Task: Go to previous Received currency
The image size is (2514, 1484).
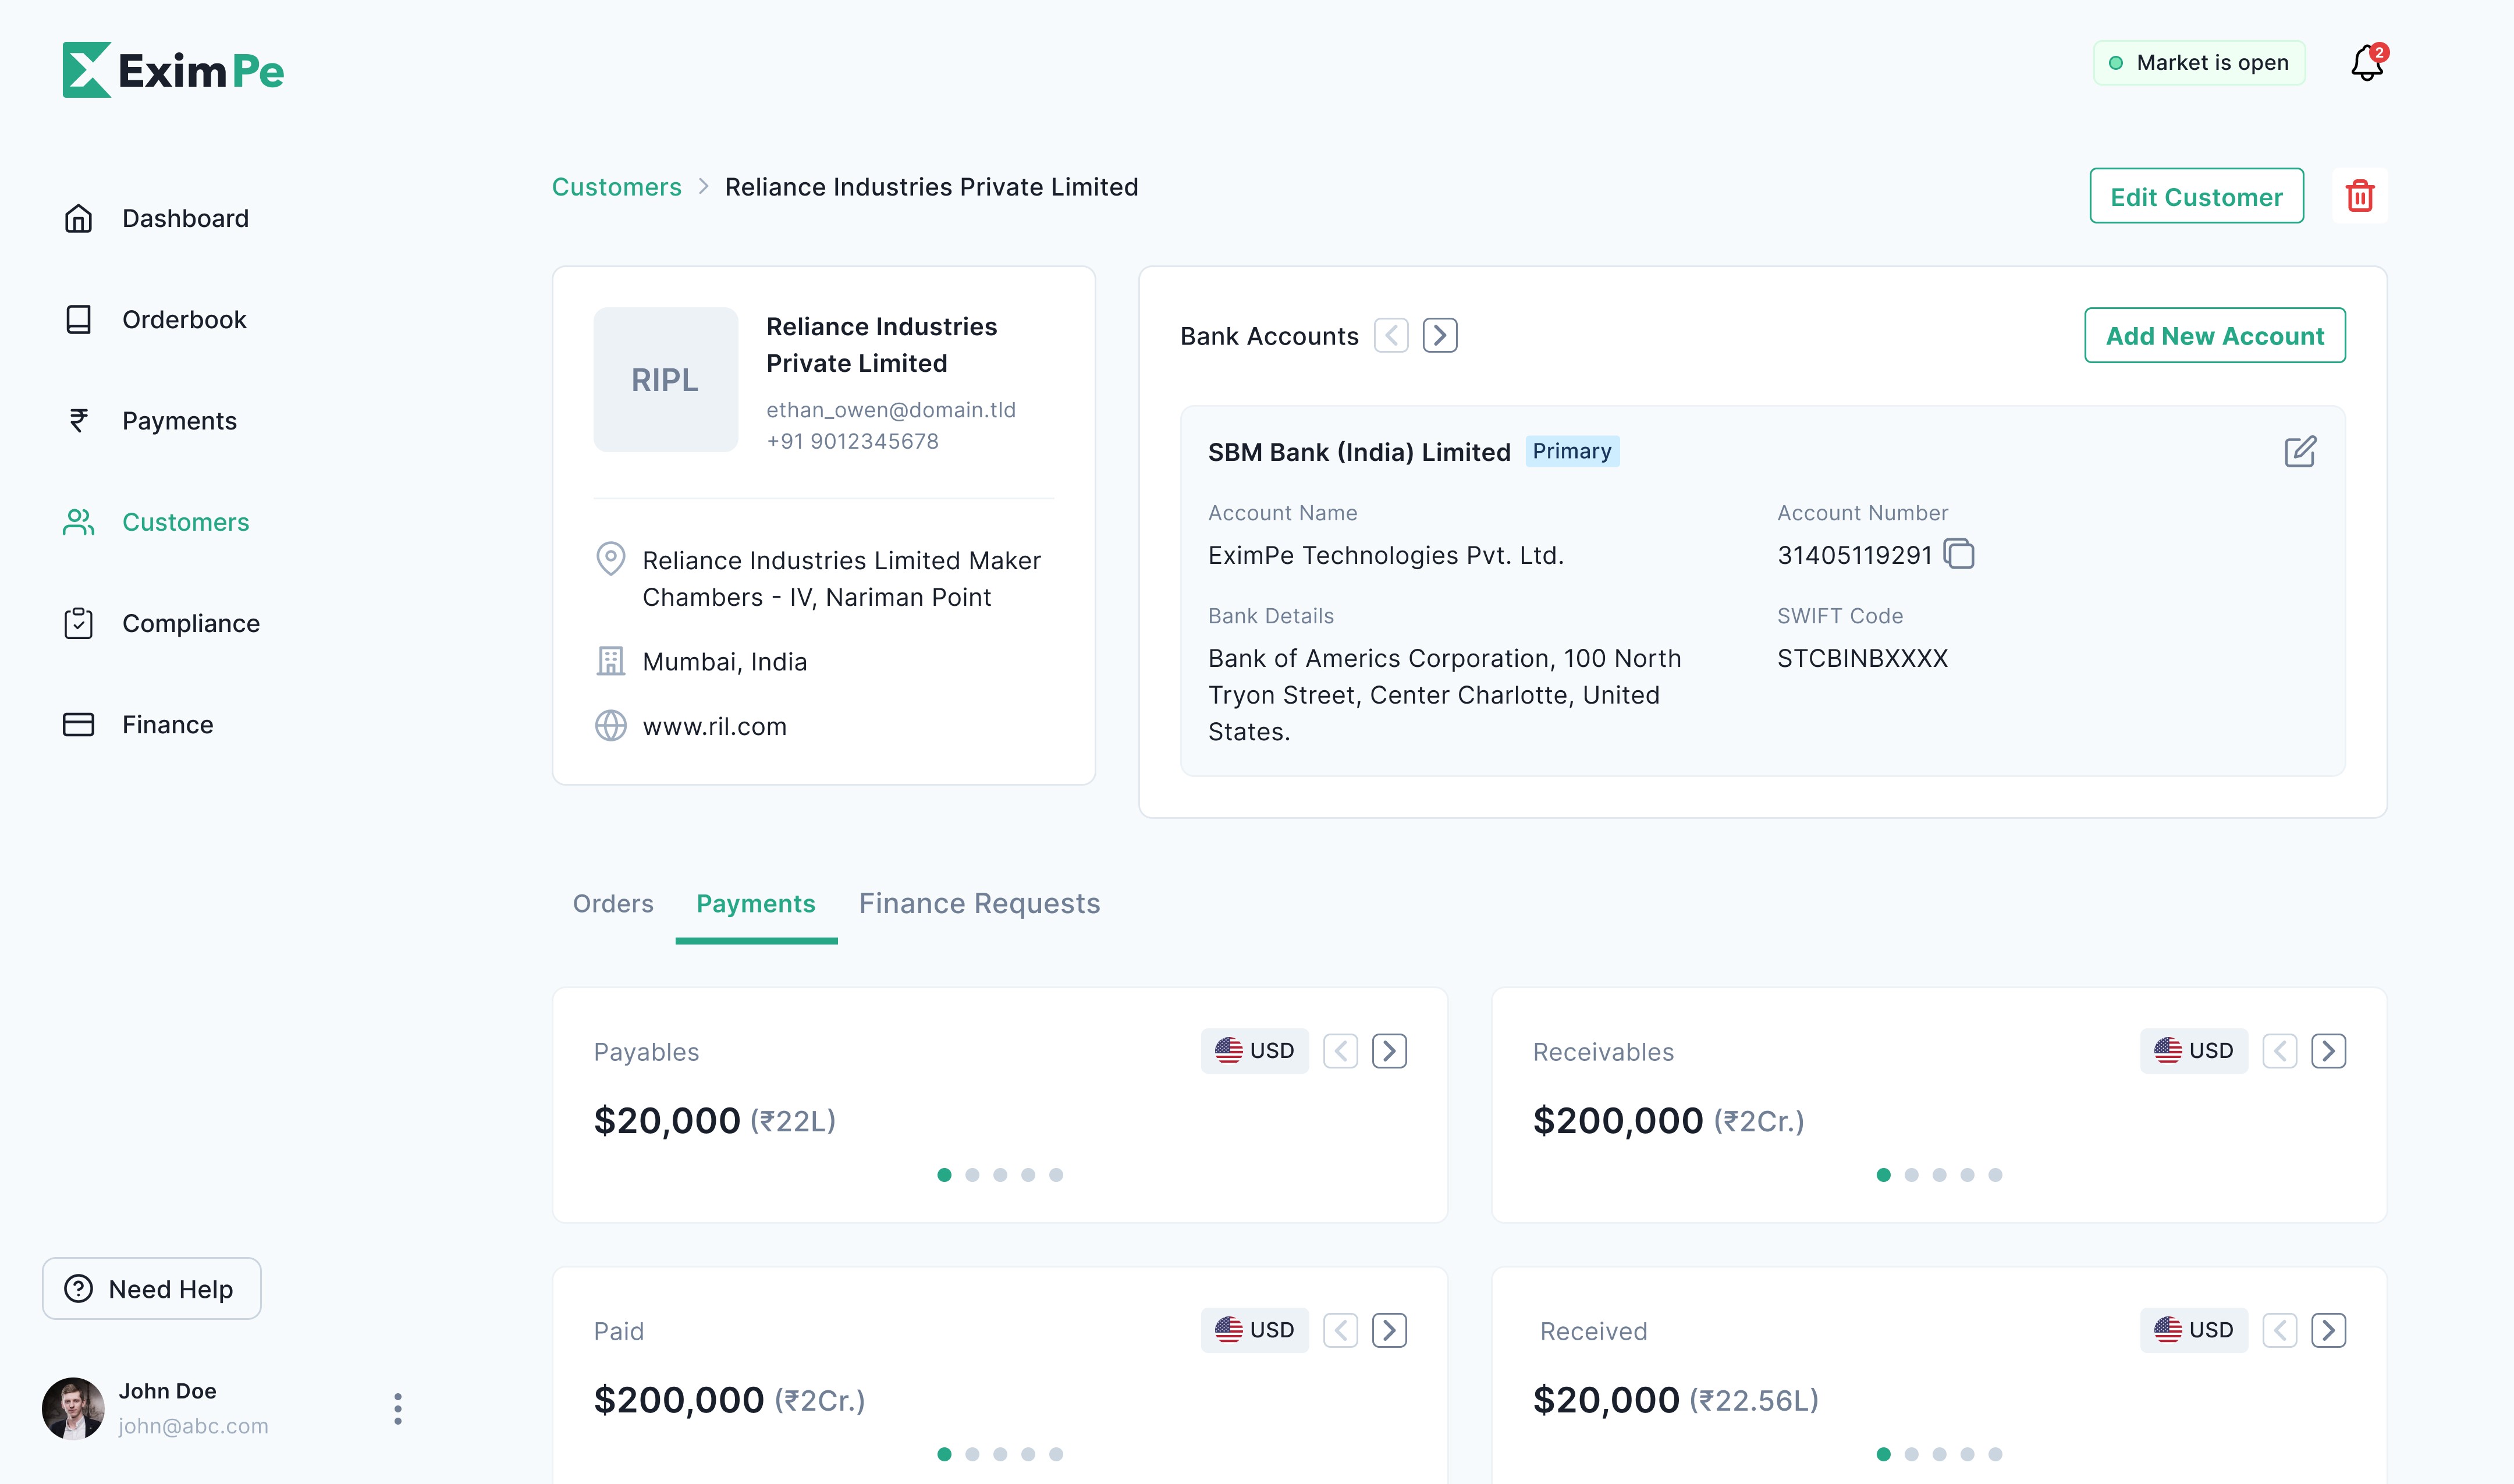Action: [x=2279, y=1329]
